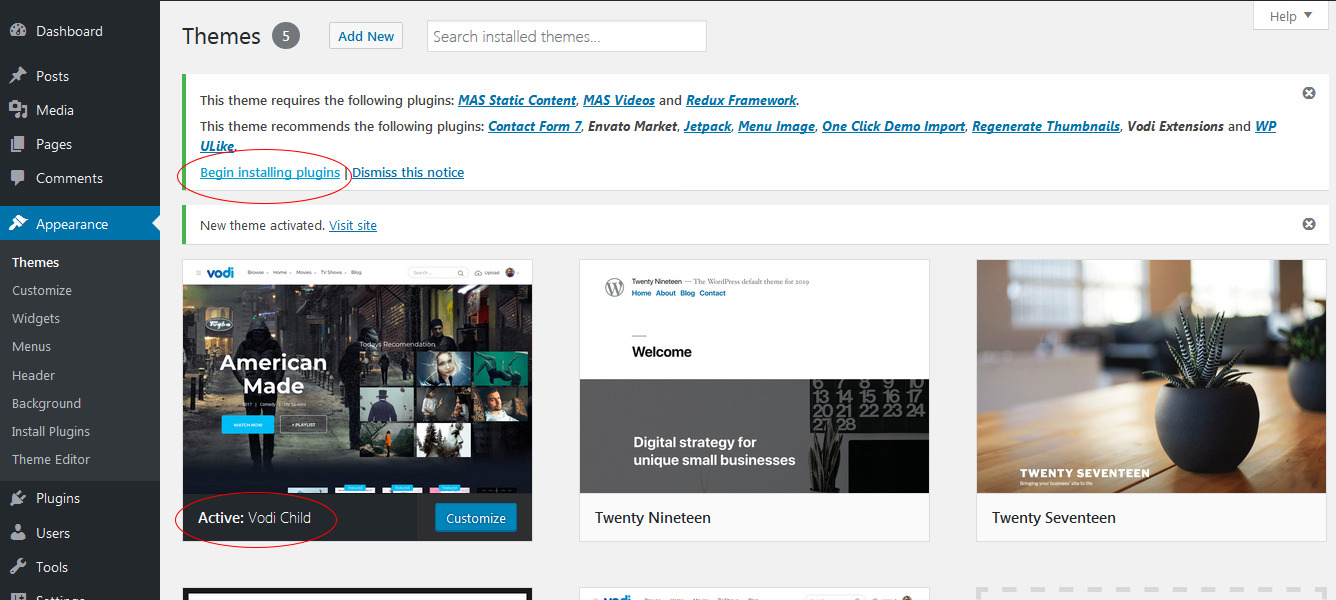The image size is (1336, 600).
Task: Select the Twenty Seventeen theme thumbnail
Action: click(1151, 376)
